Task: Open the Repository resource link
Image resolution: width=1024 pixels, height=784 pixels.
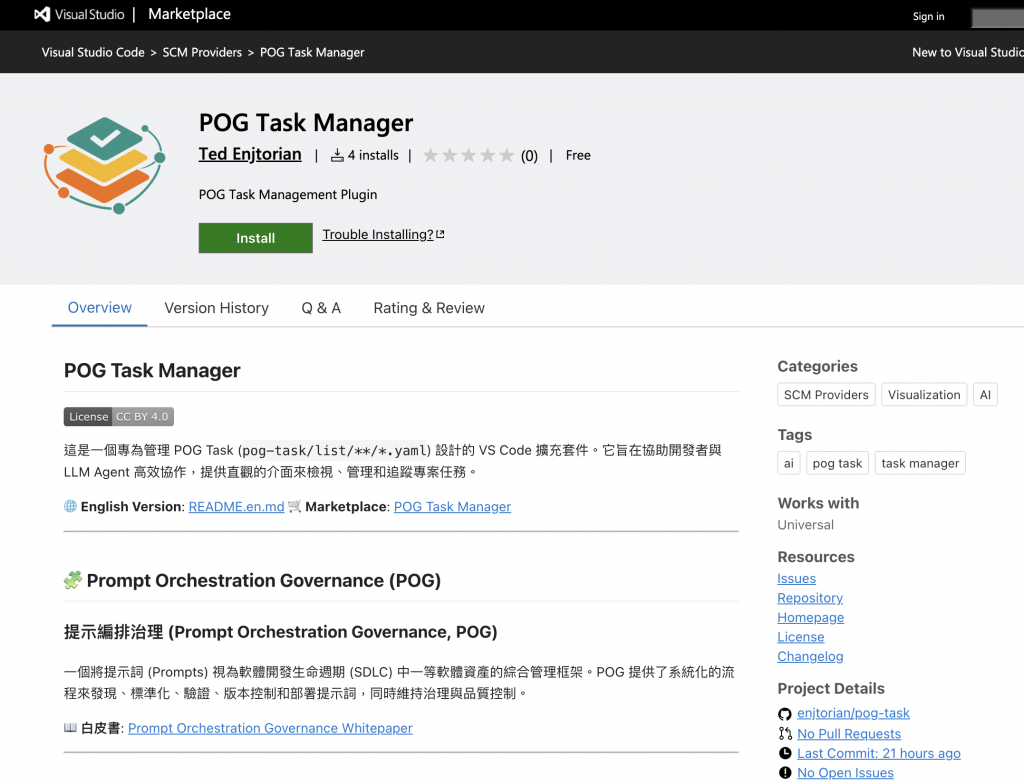Action: click(810, 598)
